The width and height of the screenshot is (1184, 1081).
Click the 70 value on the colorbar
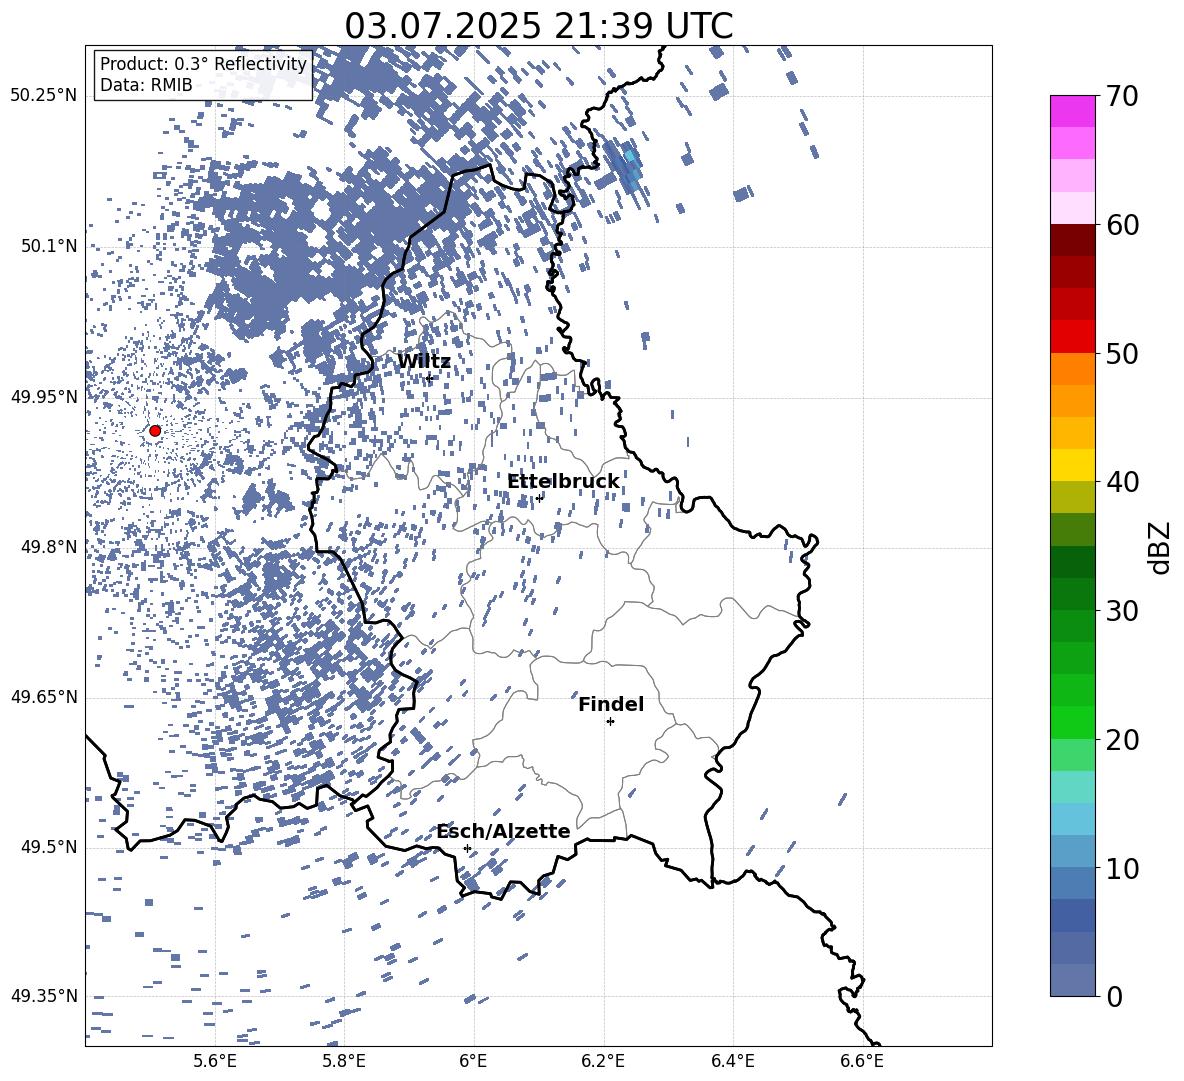(x=1122, y=96)
